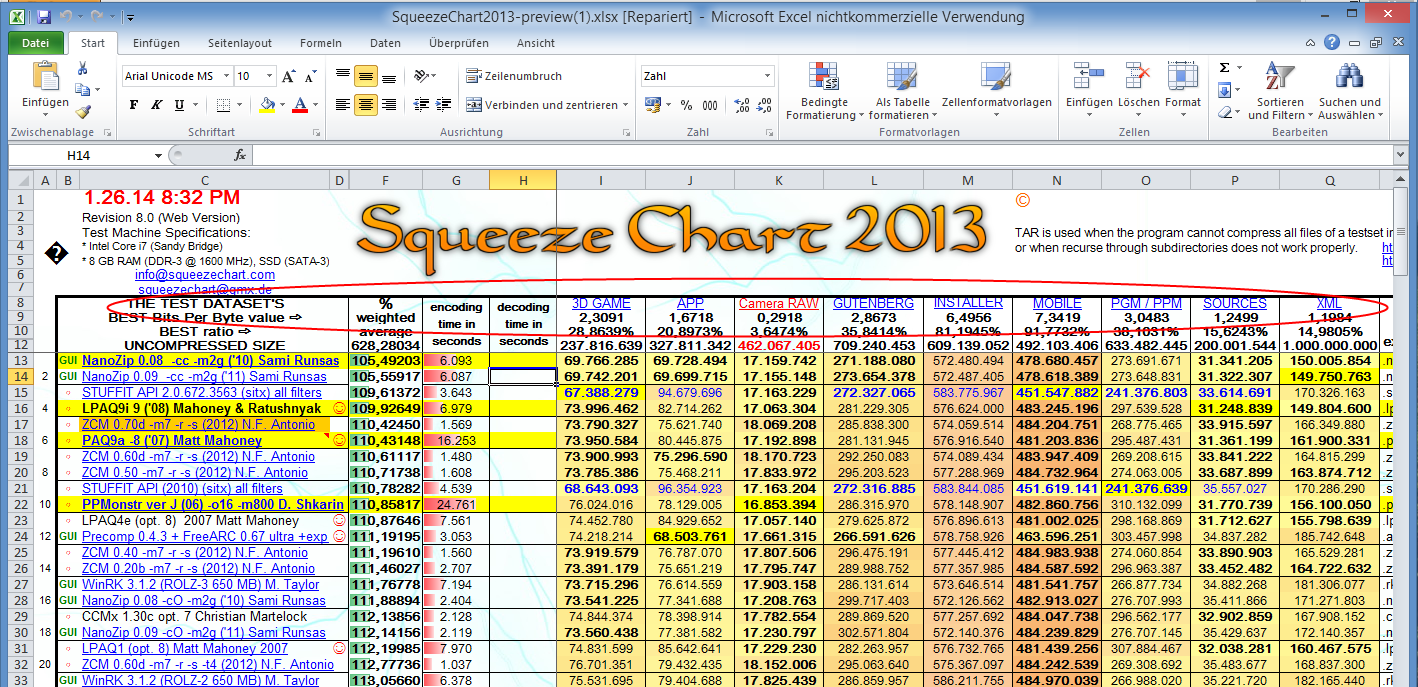The height and width of the screenshot is (687, 1418).
Task: Open the Datei tab
Action: coord(36,43)
